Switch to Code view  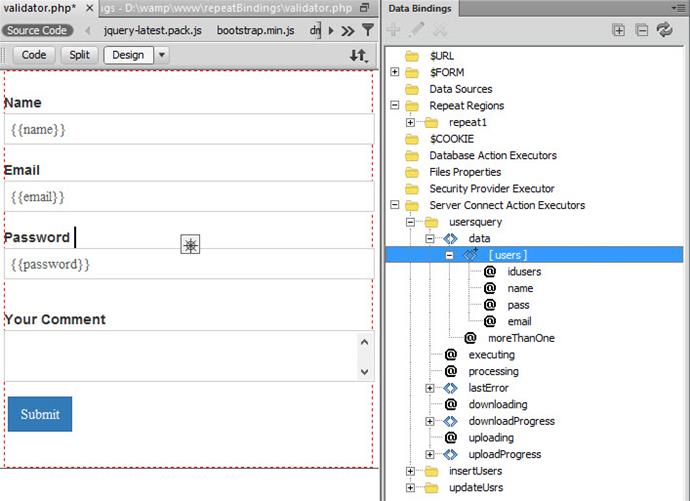(x=34, y=55)
